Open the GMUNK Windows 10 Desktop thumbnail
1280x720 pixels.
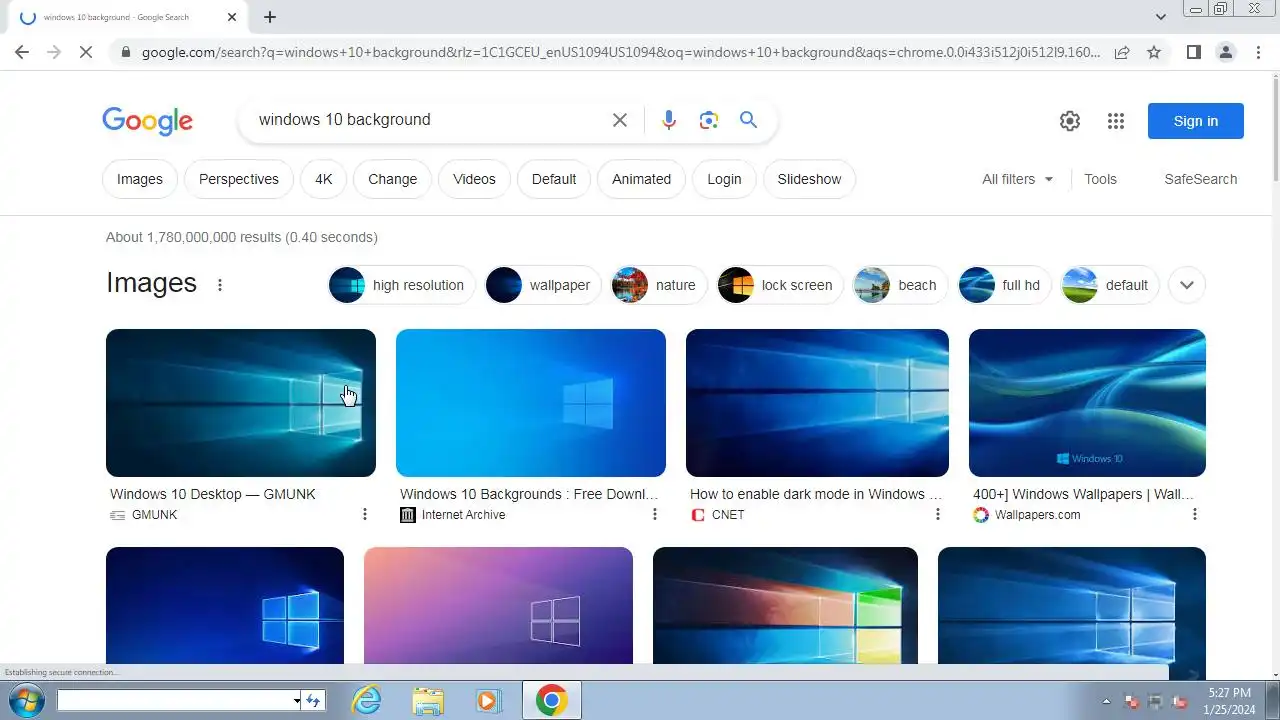[x=241, y=403]
